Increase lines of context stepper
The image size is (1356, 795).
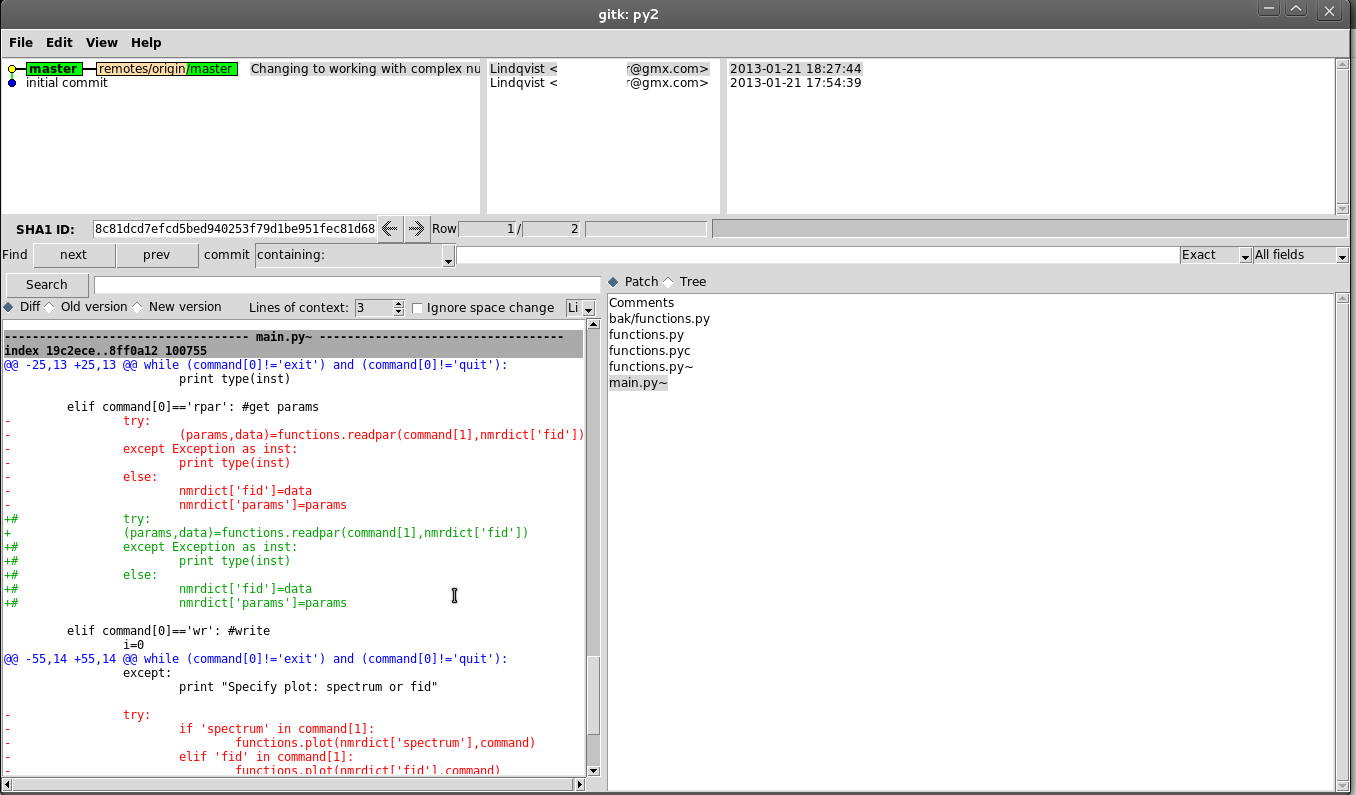pyautogui.click(x=399, y=304)
